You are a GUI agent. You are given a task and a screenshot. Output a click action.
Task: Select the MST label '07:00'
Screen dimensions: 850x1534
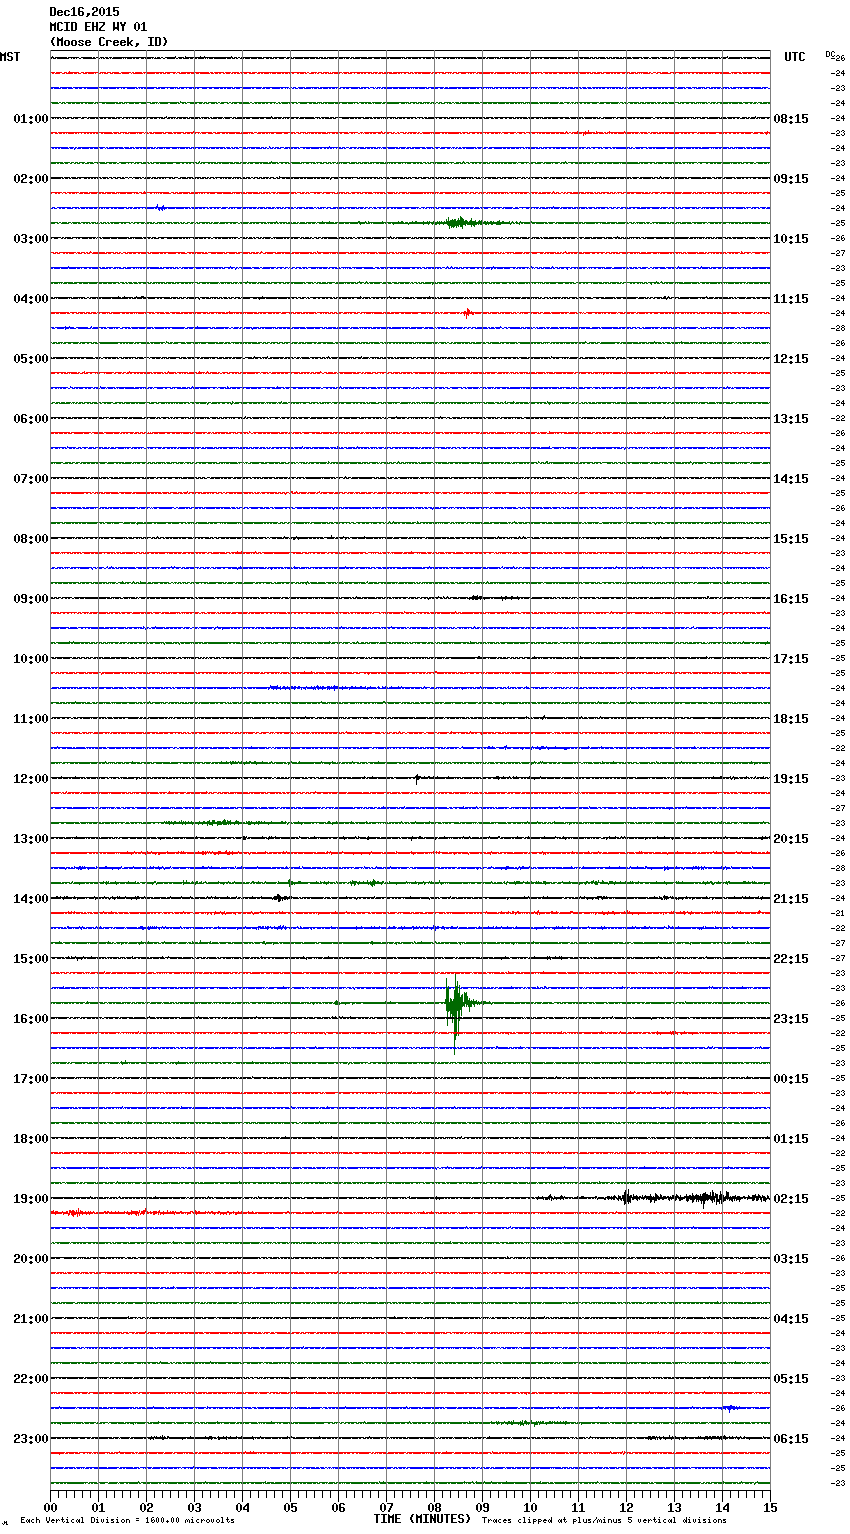point(30,479)
